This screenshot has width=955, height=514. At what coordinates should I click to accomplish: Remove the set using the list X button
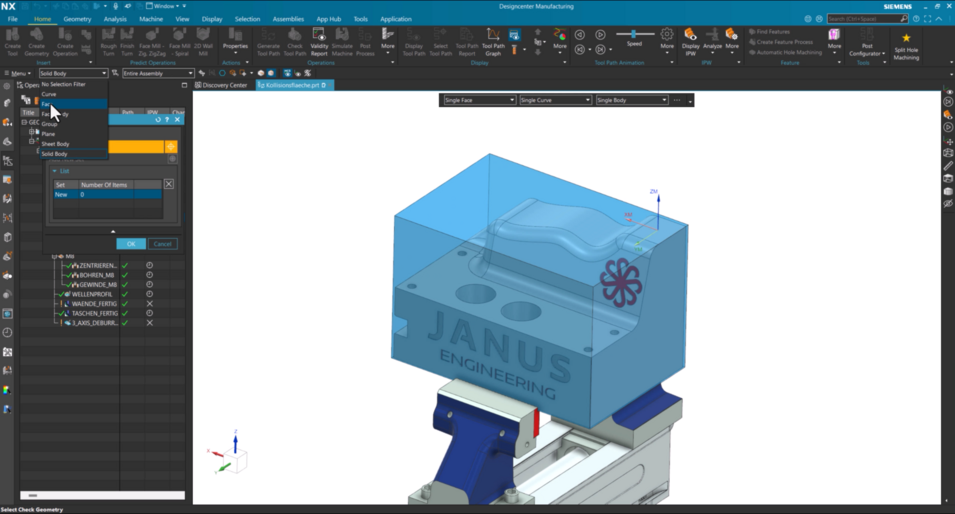coord(169,184)
